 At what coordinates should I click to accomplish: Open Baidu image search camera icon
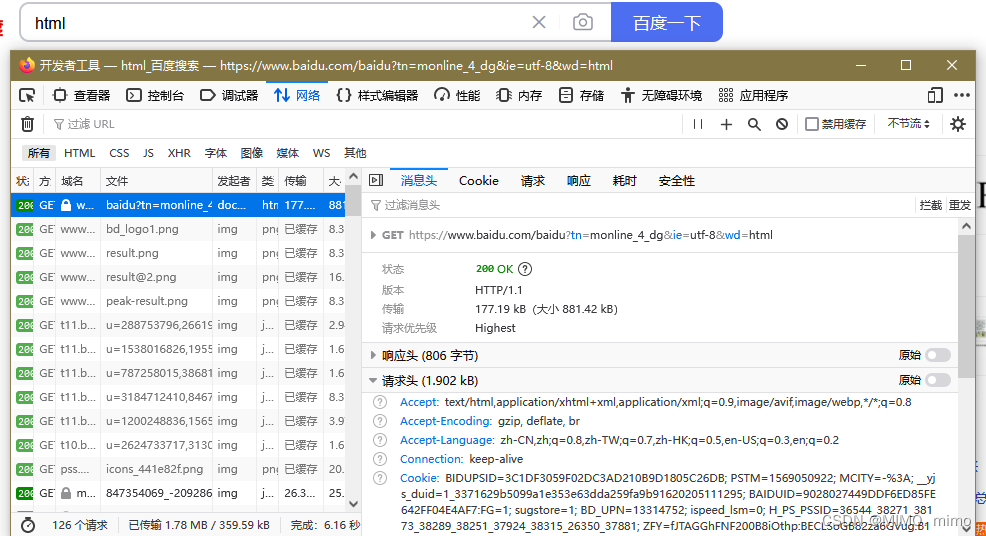pyautogui.click(x=582, y=23)
